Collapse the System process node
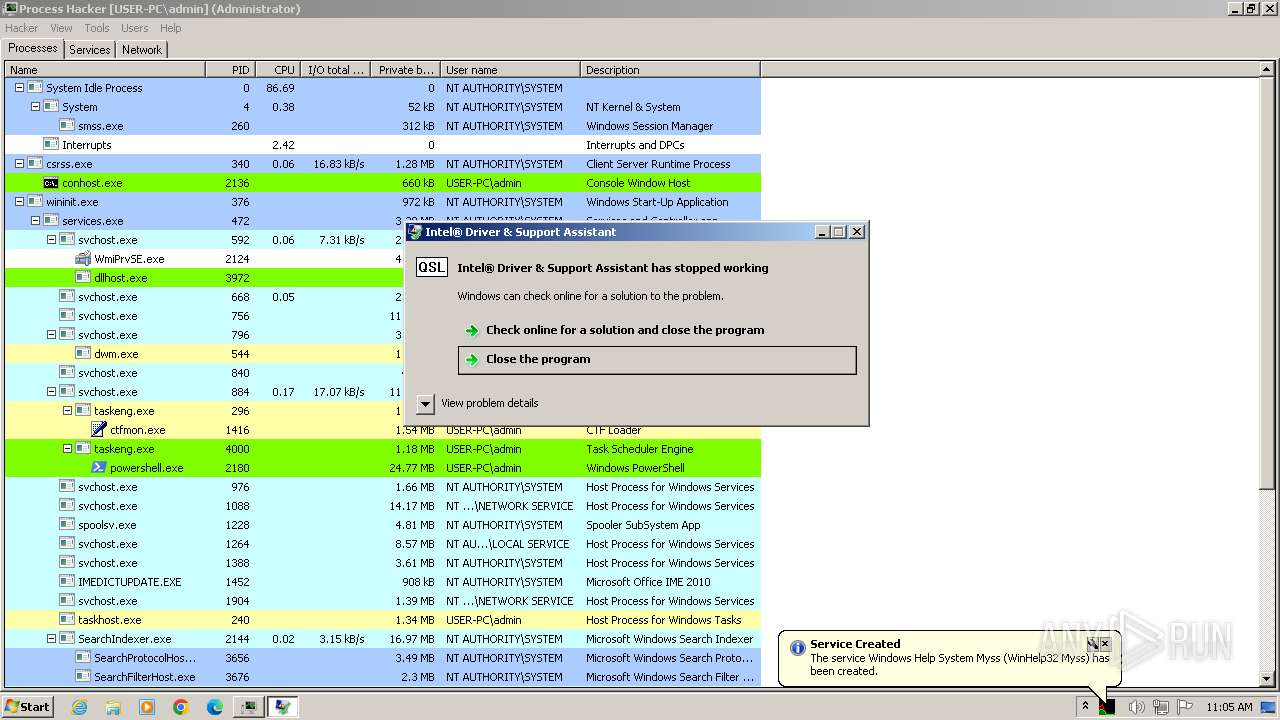Viewport: 1280px width, 720px height. (x=35, y=107)
